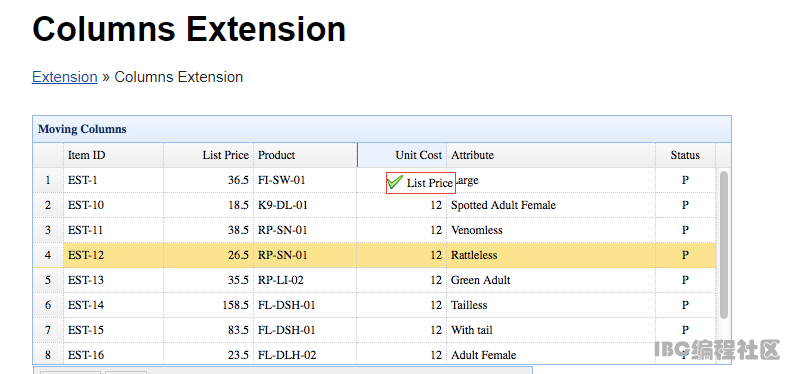Click the Moving Columns panel title
Image resolution: width=786 pixels, height=374 pixels.
pyautogui.click(x=82, y=129)
